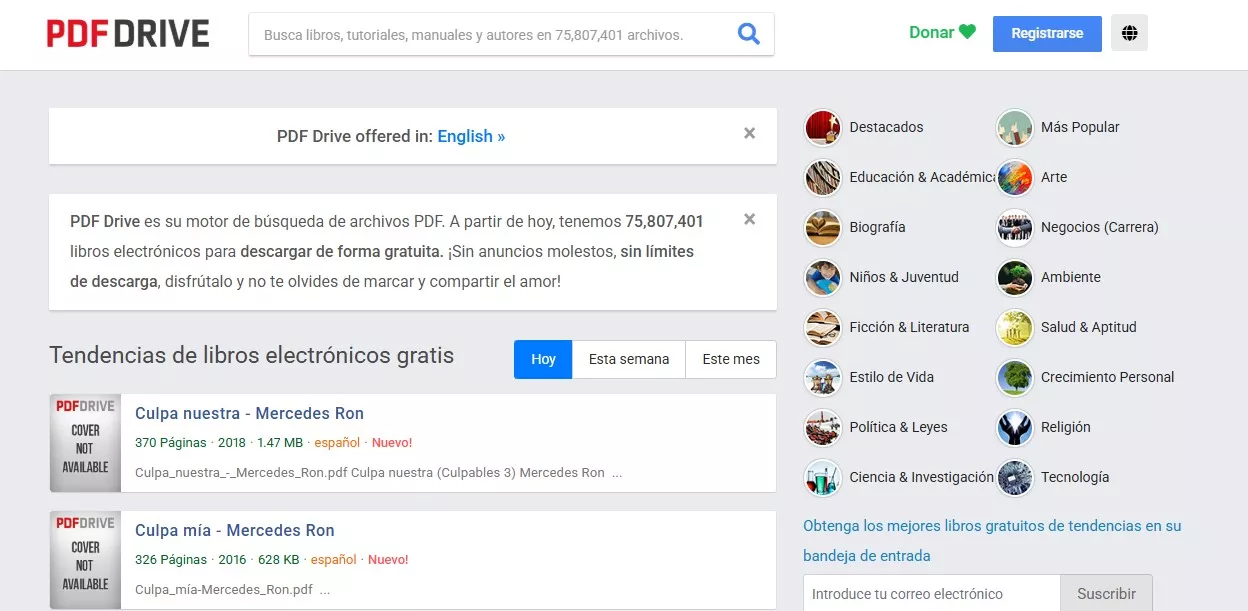Screen dimensions: 1248x611
Task: Click the Ficción & Literatura category icon
Action: coord(823,327)
